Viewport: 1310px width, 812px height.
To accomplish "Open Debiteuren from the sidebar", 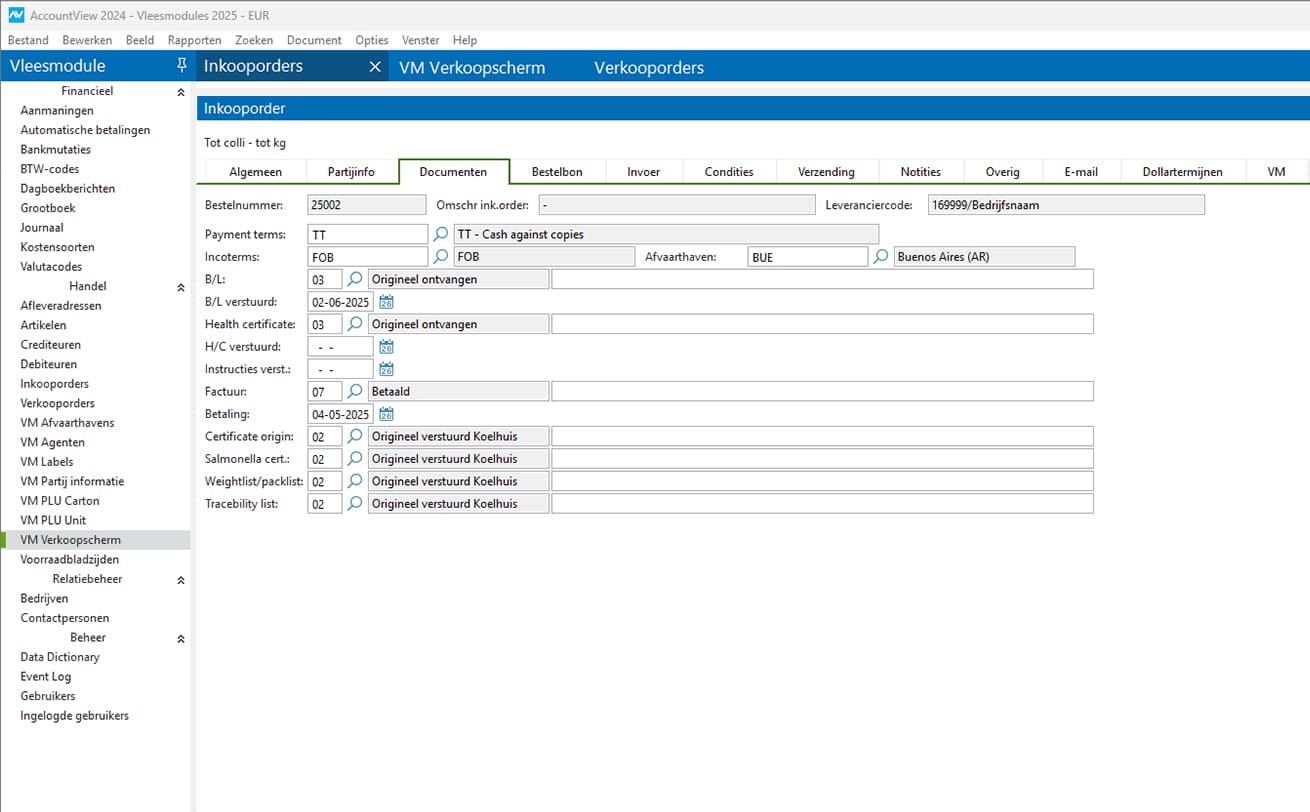I will click(x=48, y=364).
